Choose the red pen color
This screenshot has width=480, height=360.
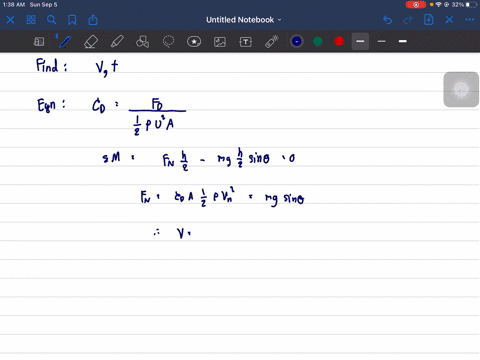[339, 41]
